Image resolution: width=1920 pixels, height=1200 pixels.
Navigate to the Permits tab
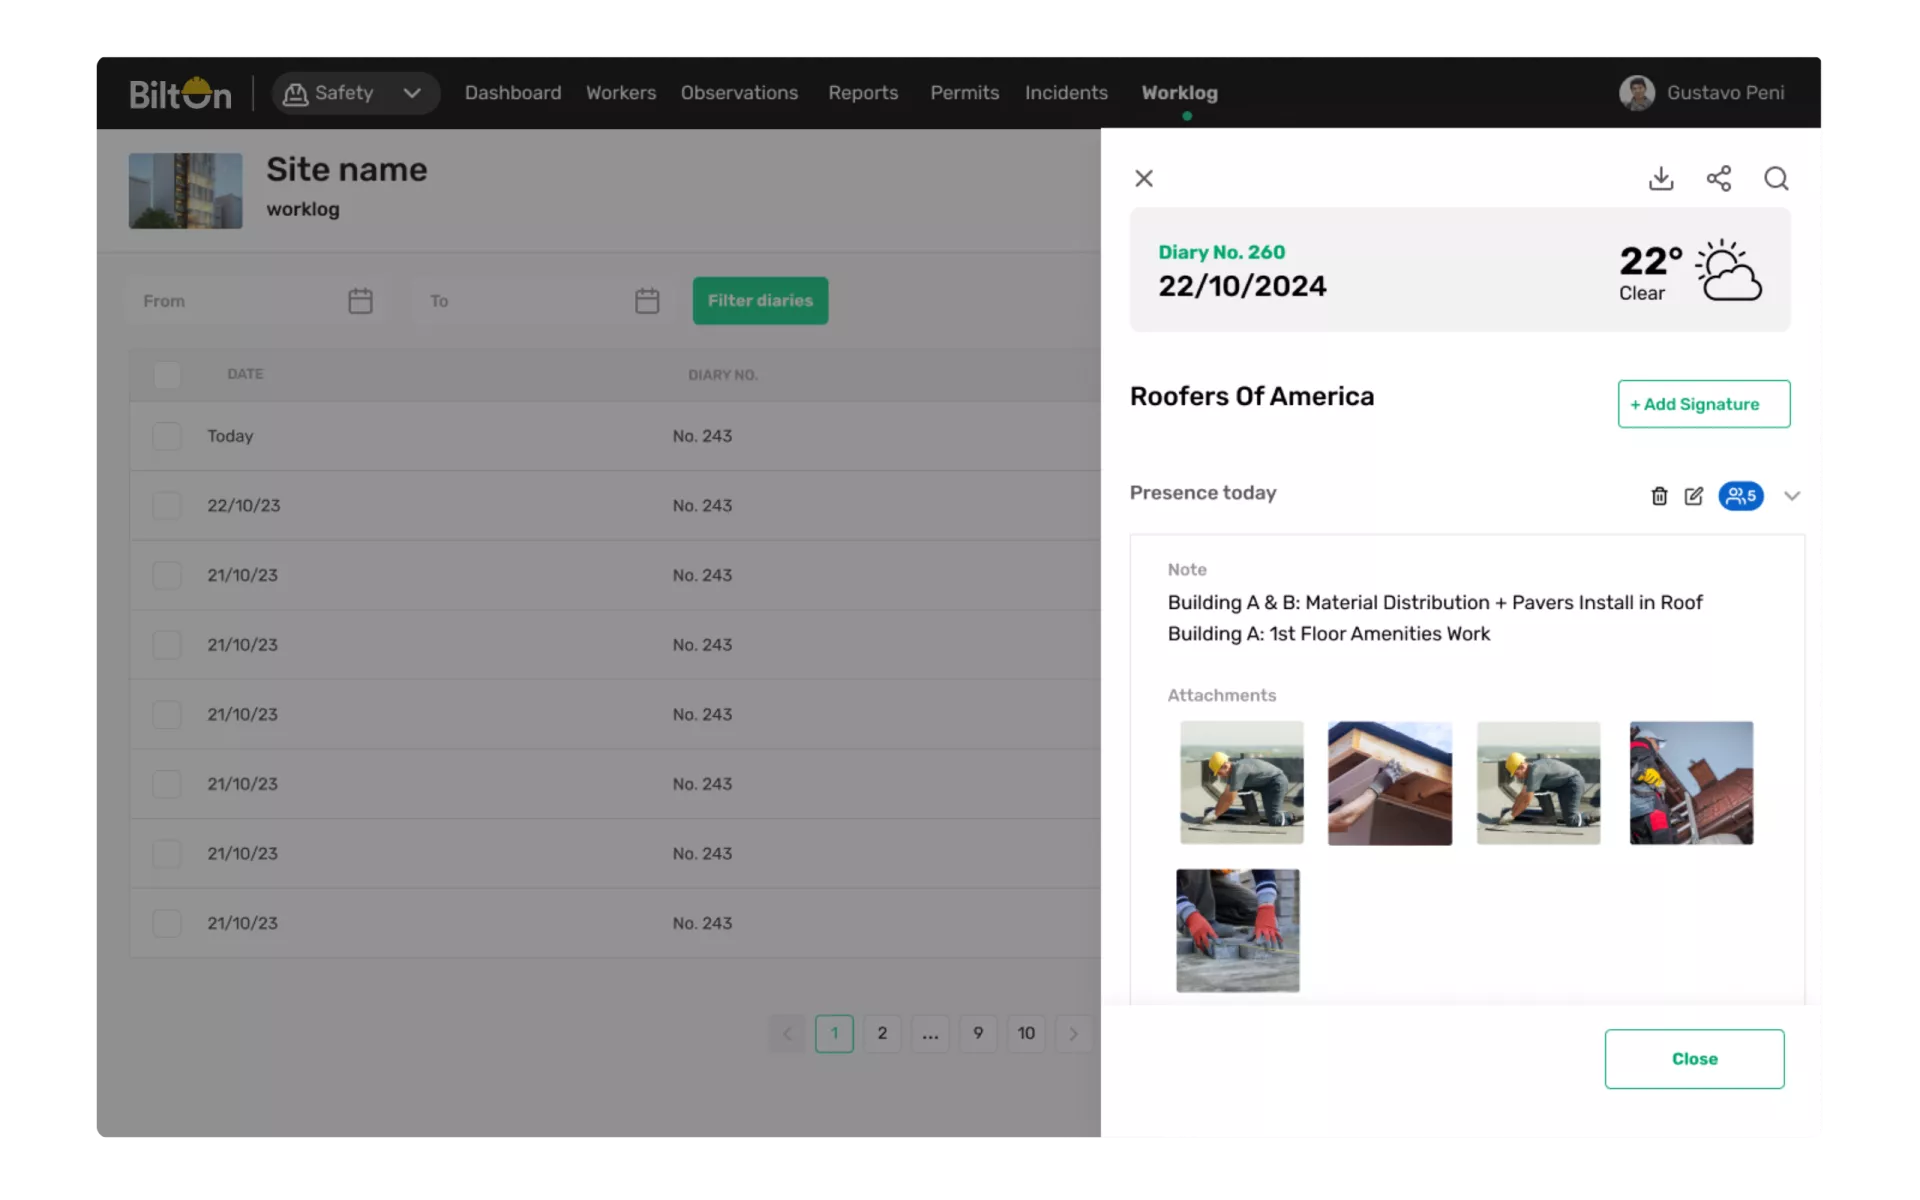tap(964, 93)
